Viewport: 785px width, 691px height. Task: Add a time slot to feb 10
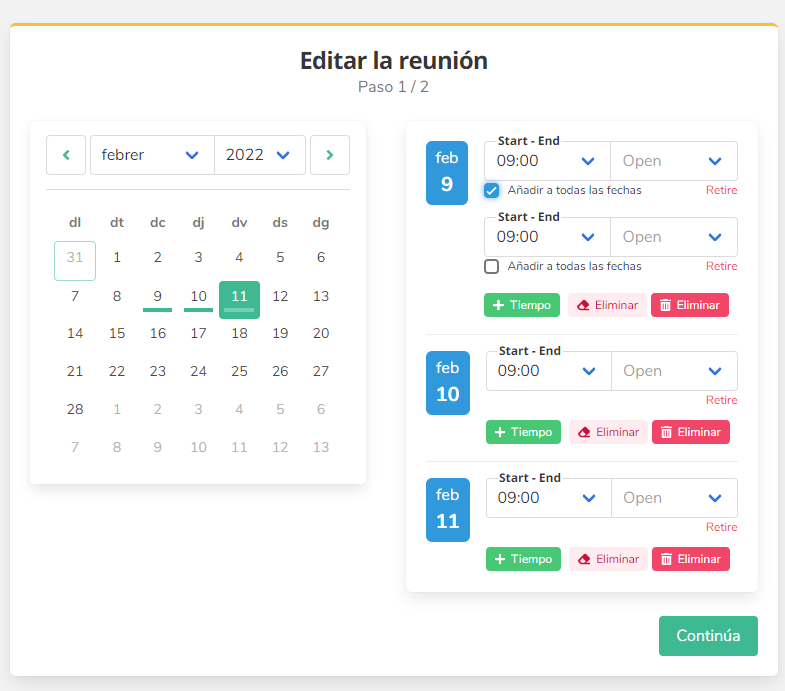coord(523,432)
